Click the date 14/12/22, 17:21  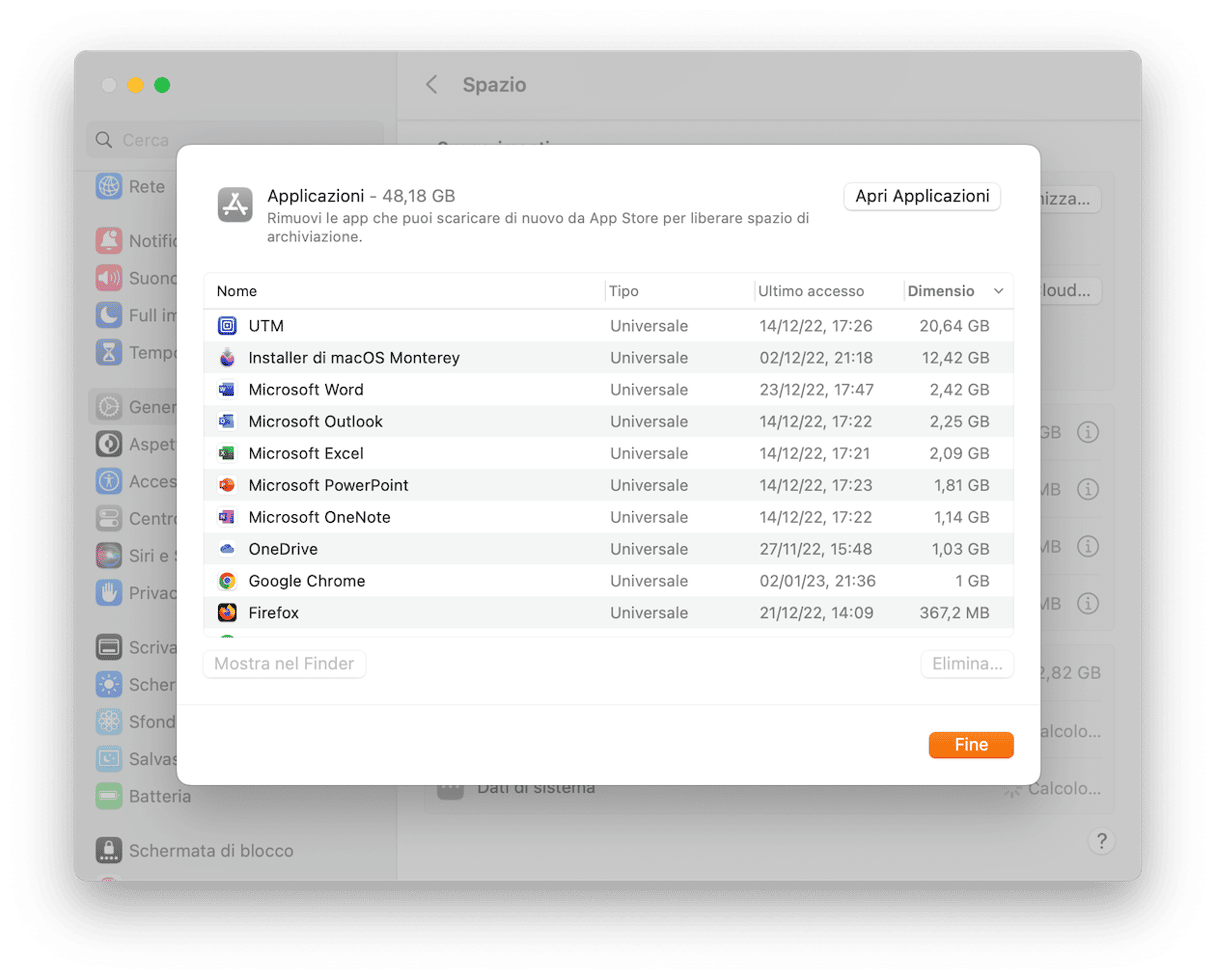pyautogui.click(x=814, y=454)
